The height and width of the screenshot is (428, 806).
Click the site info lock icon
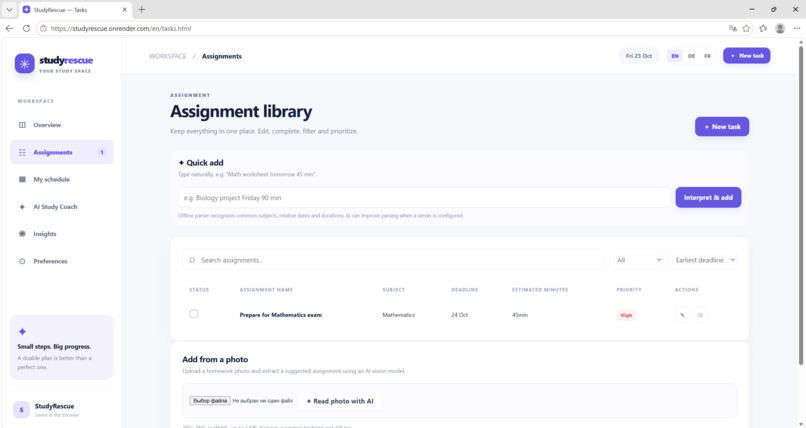43,28
